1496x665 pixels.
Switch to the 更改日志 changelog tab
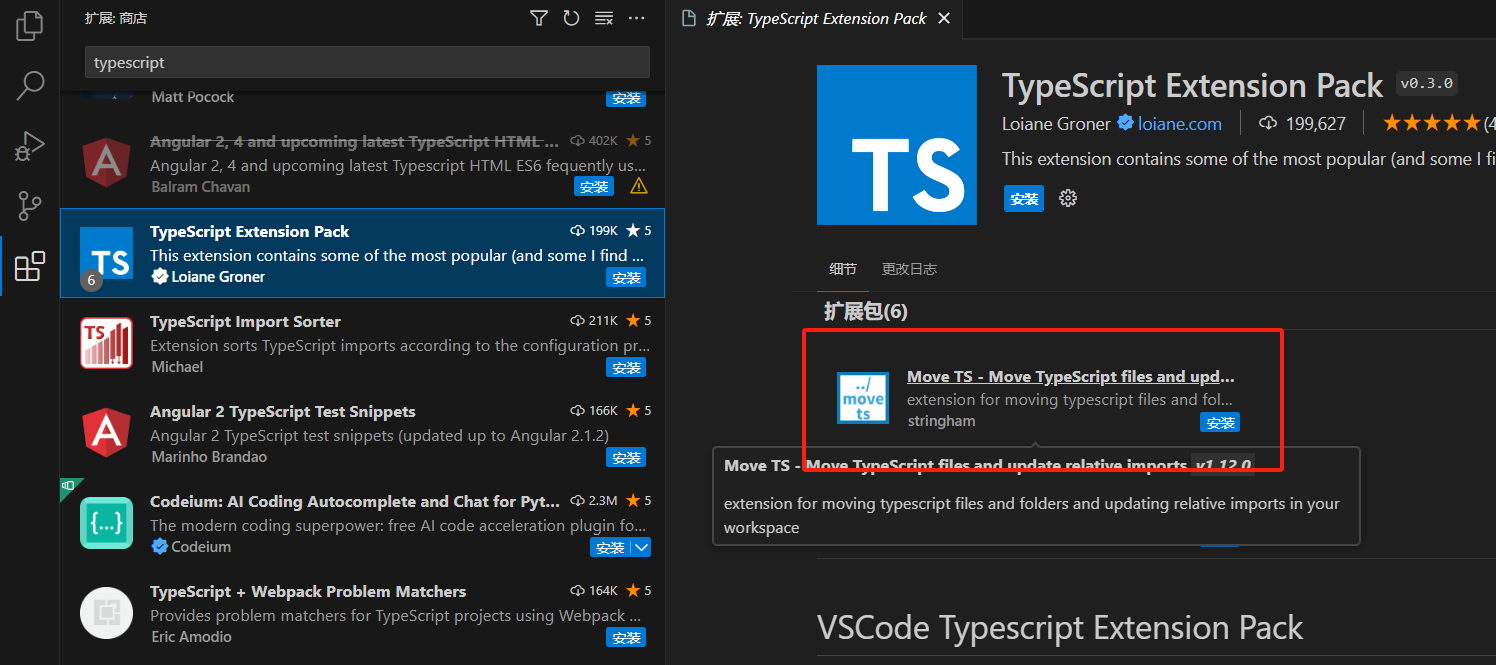pos(909,269)
